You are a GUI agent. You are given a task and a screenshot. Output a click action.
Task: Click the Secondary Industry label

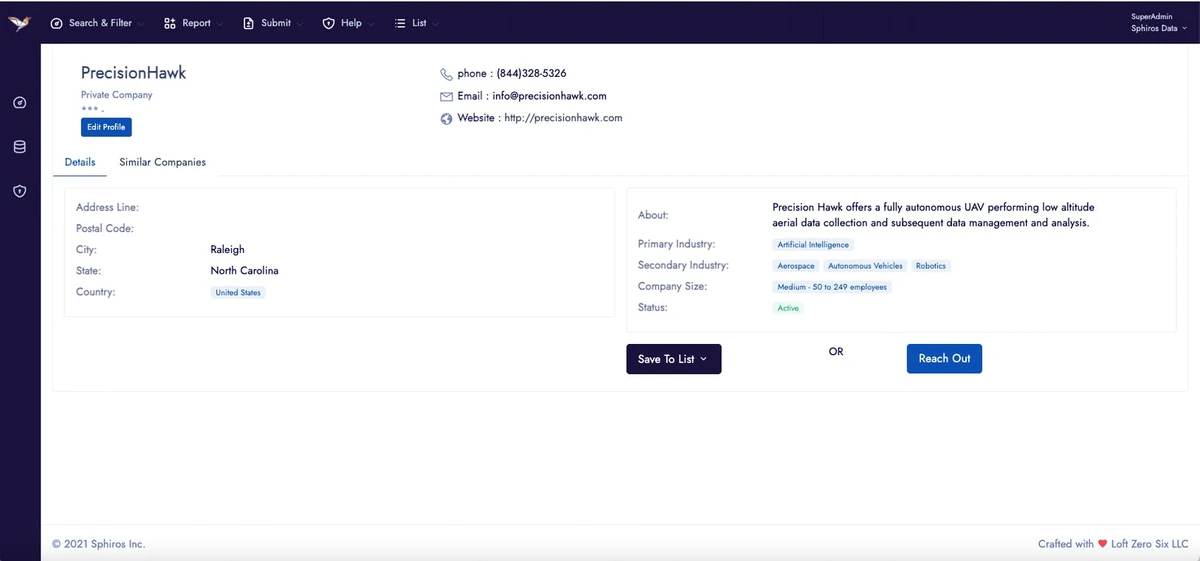click(x=683, y=265)
